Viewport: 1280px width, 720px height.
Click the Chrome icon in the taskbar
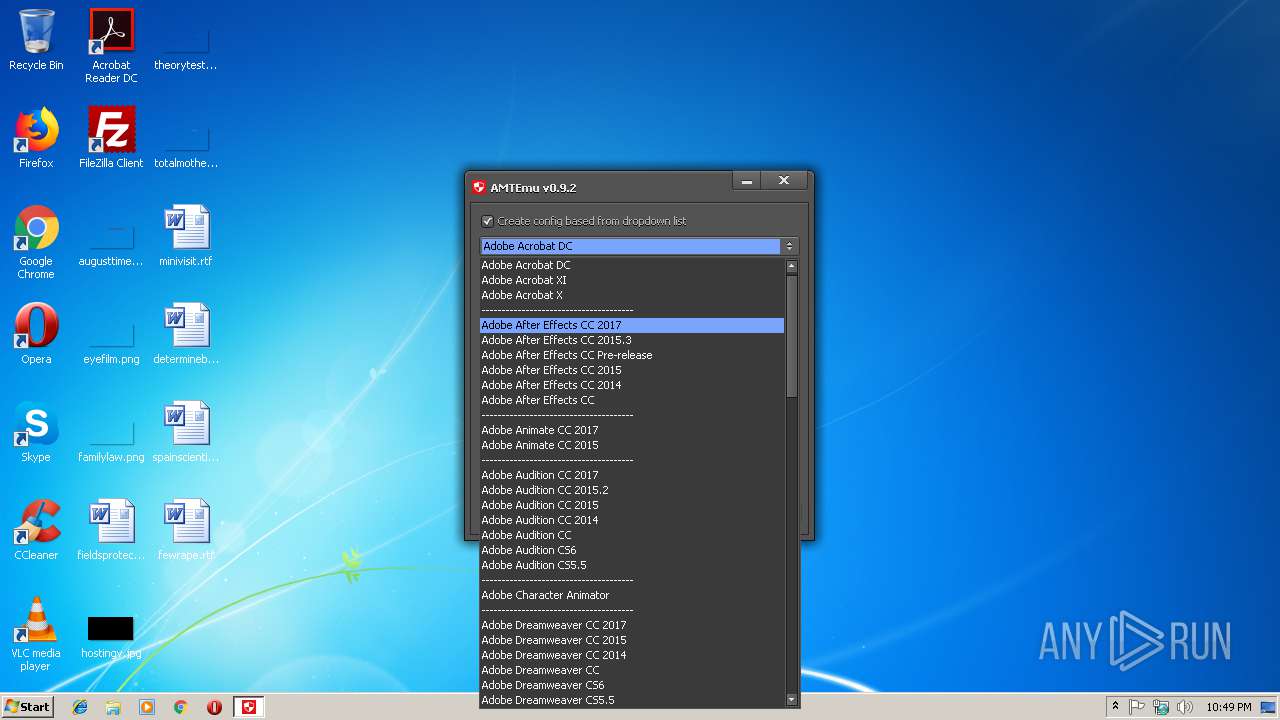click(x=180, y=707)
